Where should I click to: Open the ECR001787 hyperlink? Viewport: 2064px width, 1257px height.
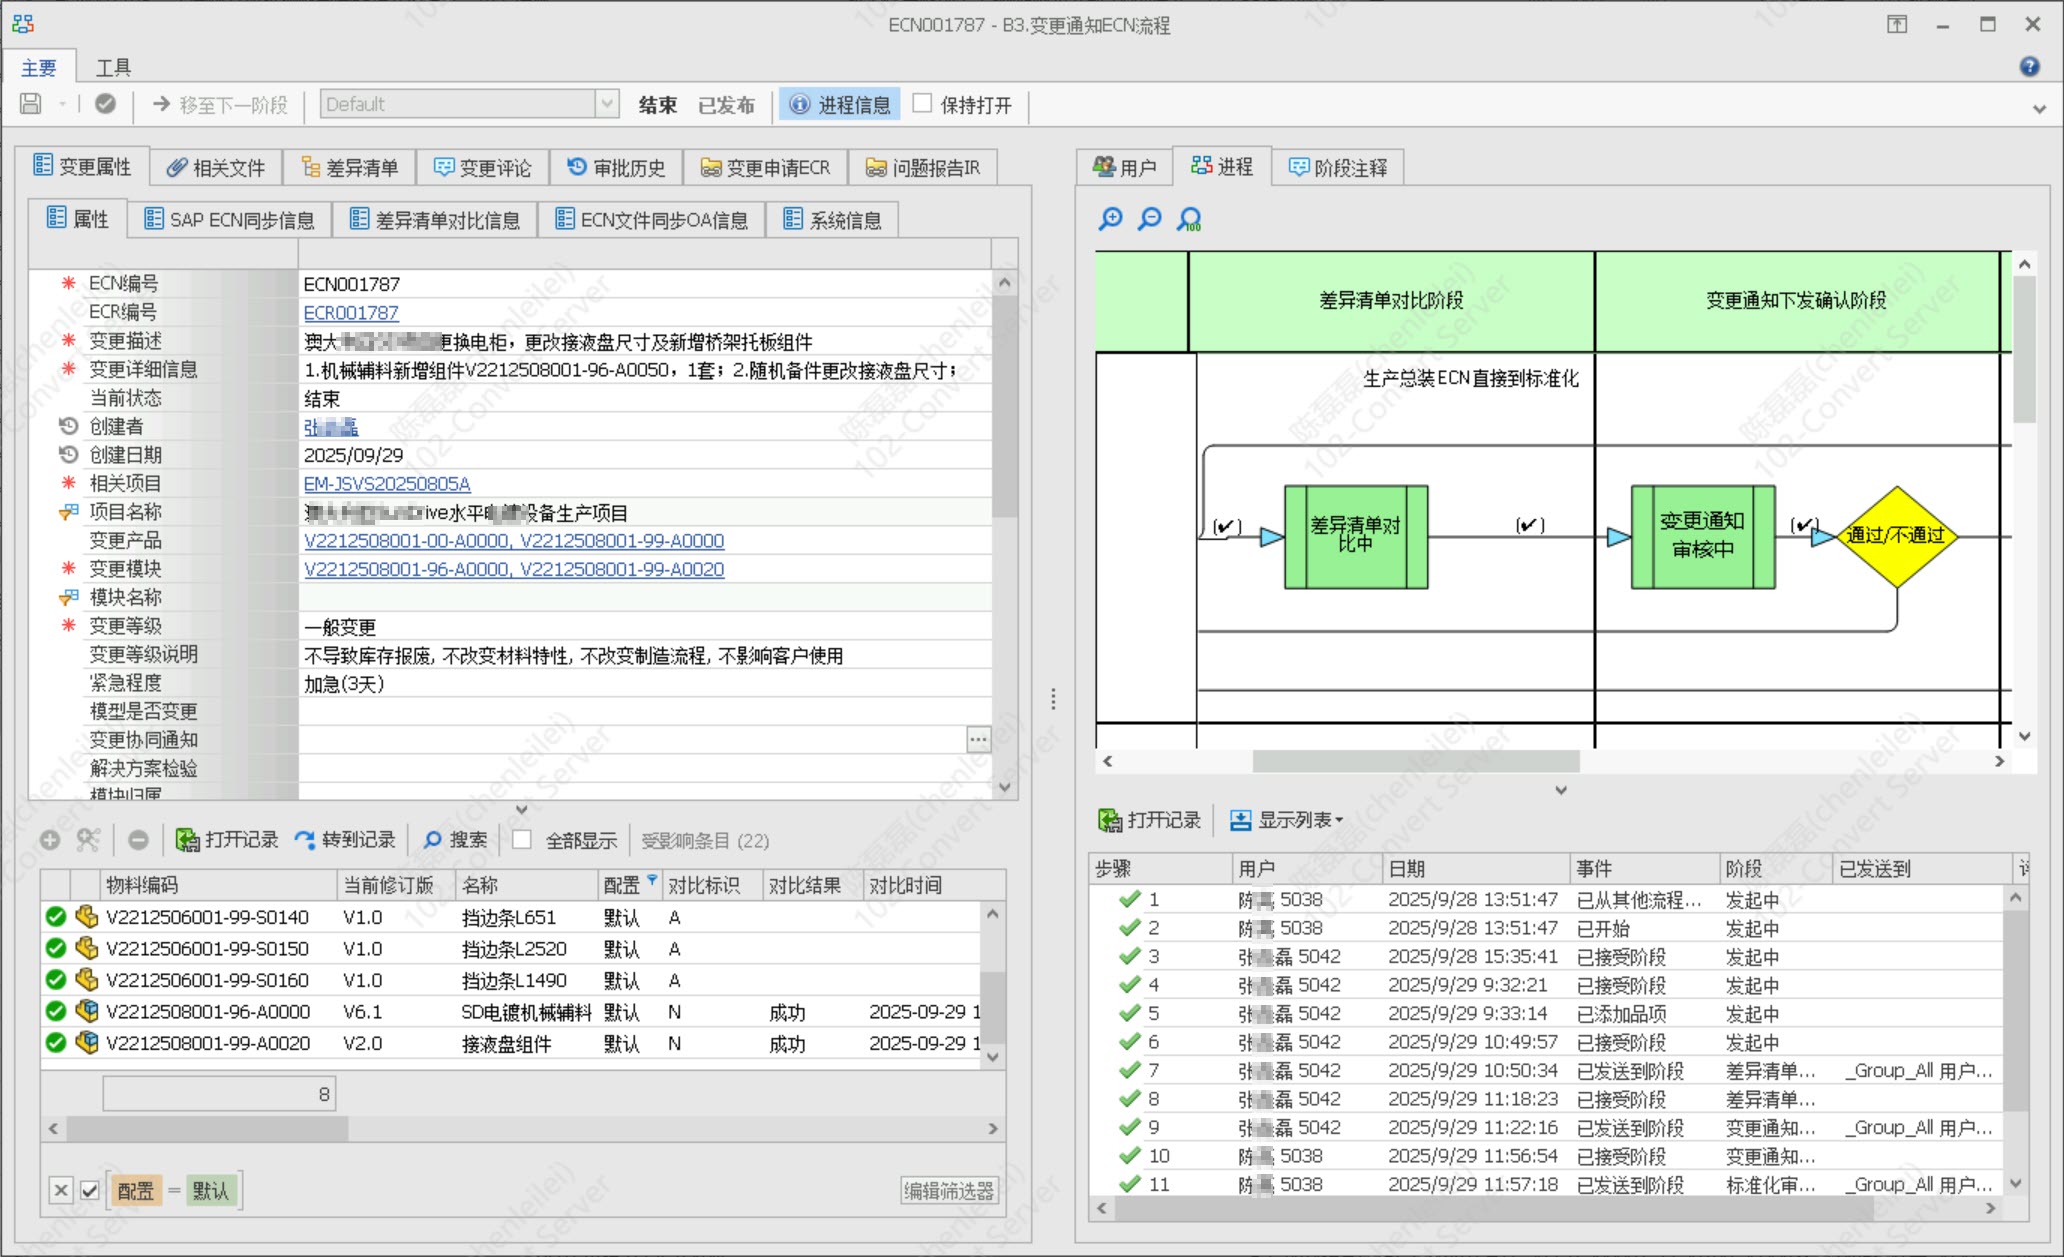click(x=351, y=313)
